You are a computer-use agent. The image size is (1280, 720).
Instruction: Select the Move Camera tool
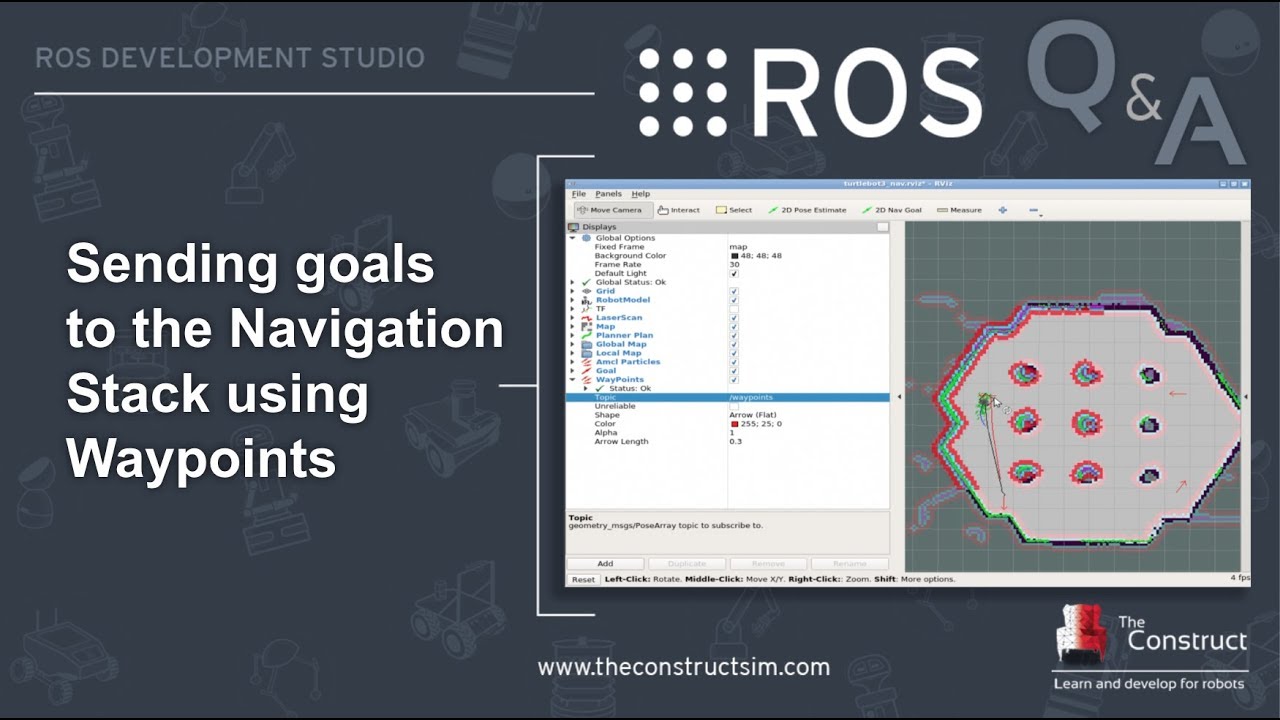[x=614, y=210]
